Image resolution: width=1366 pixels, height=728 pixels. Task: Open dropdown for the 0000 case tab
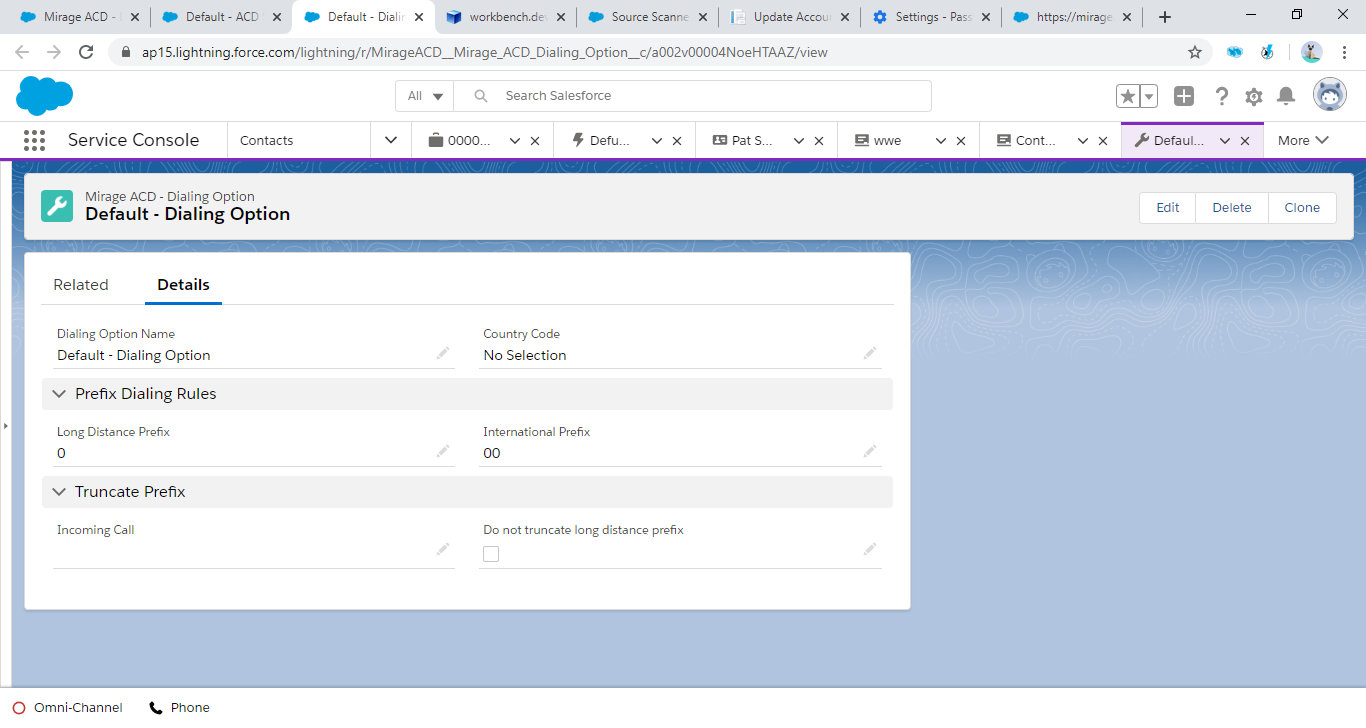515,141
